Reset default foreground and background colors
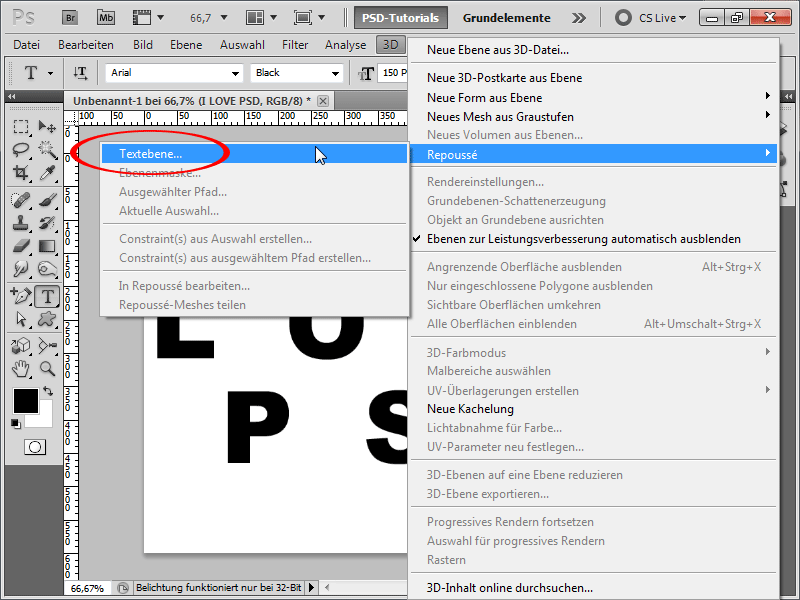Viewport: 800px width, 600px height. (16, 423)
